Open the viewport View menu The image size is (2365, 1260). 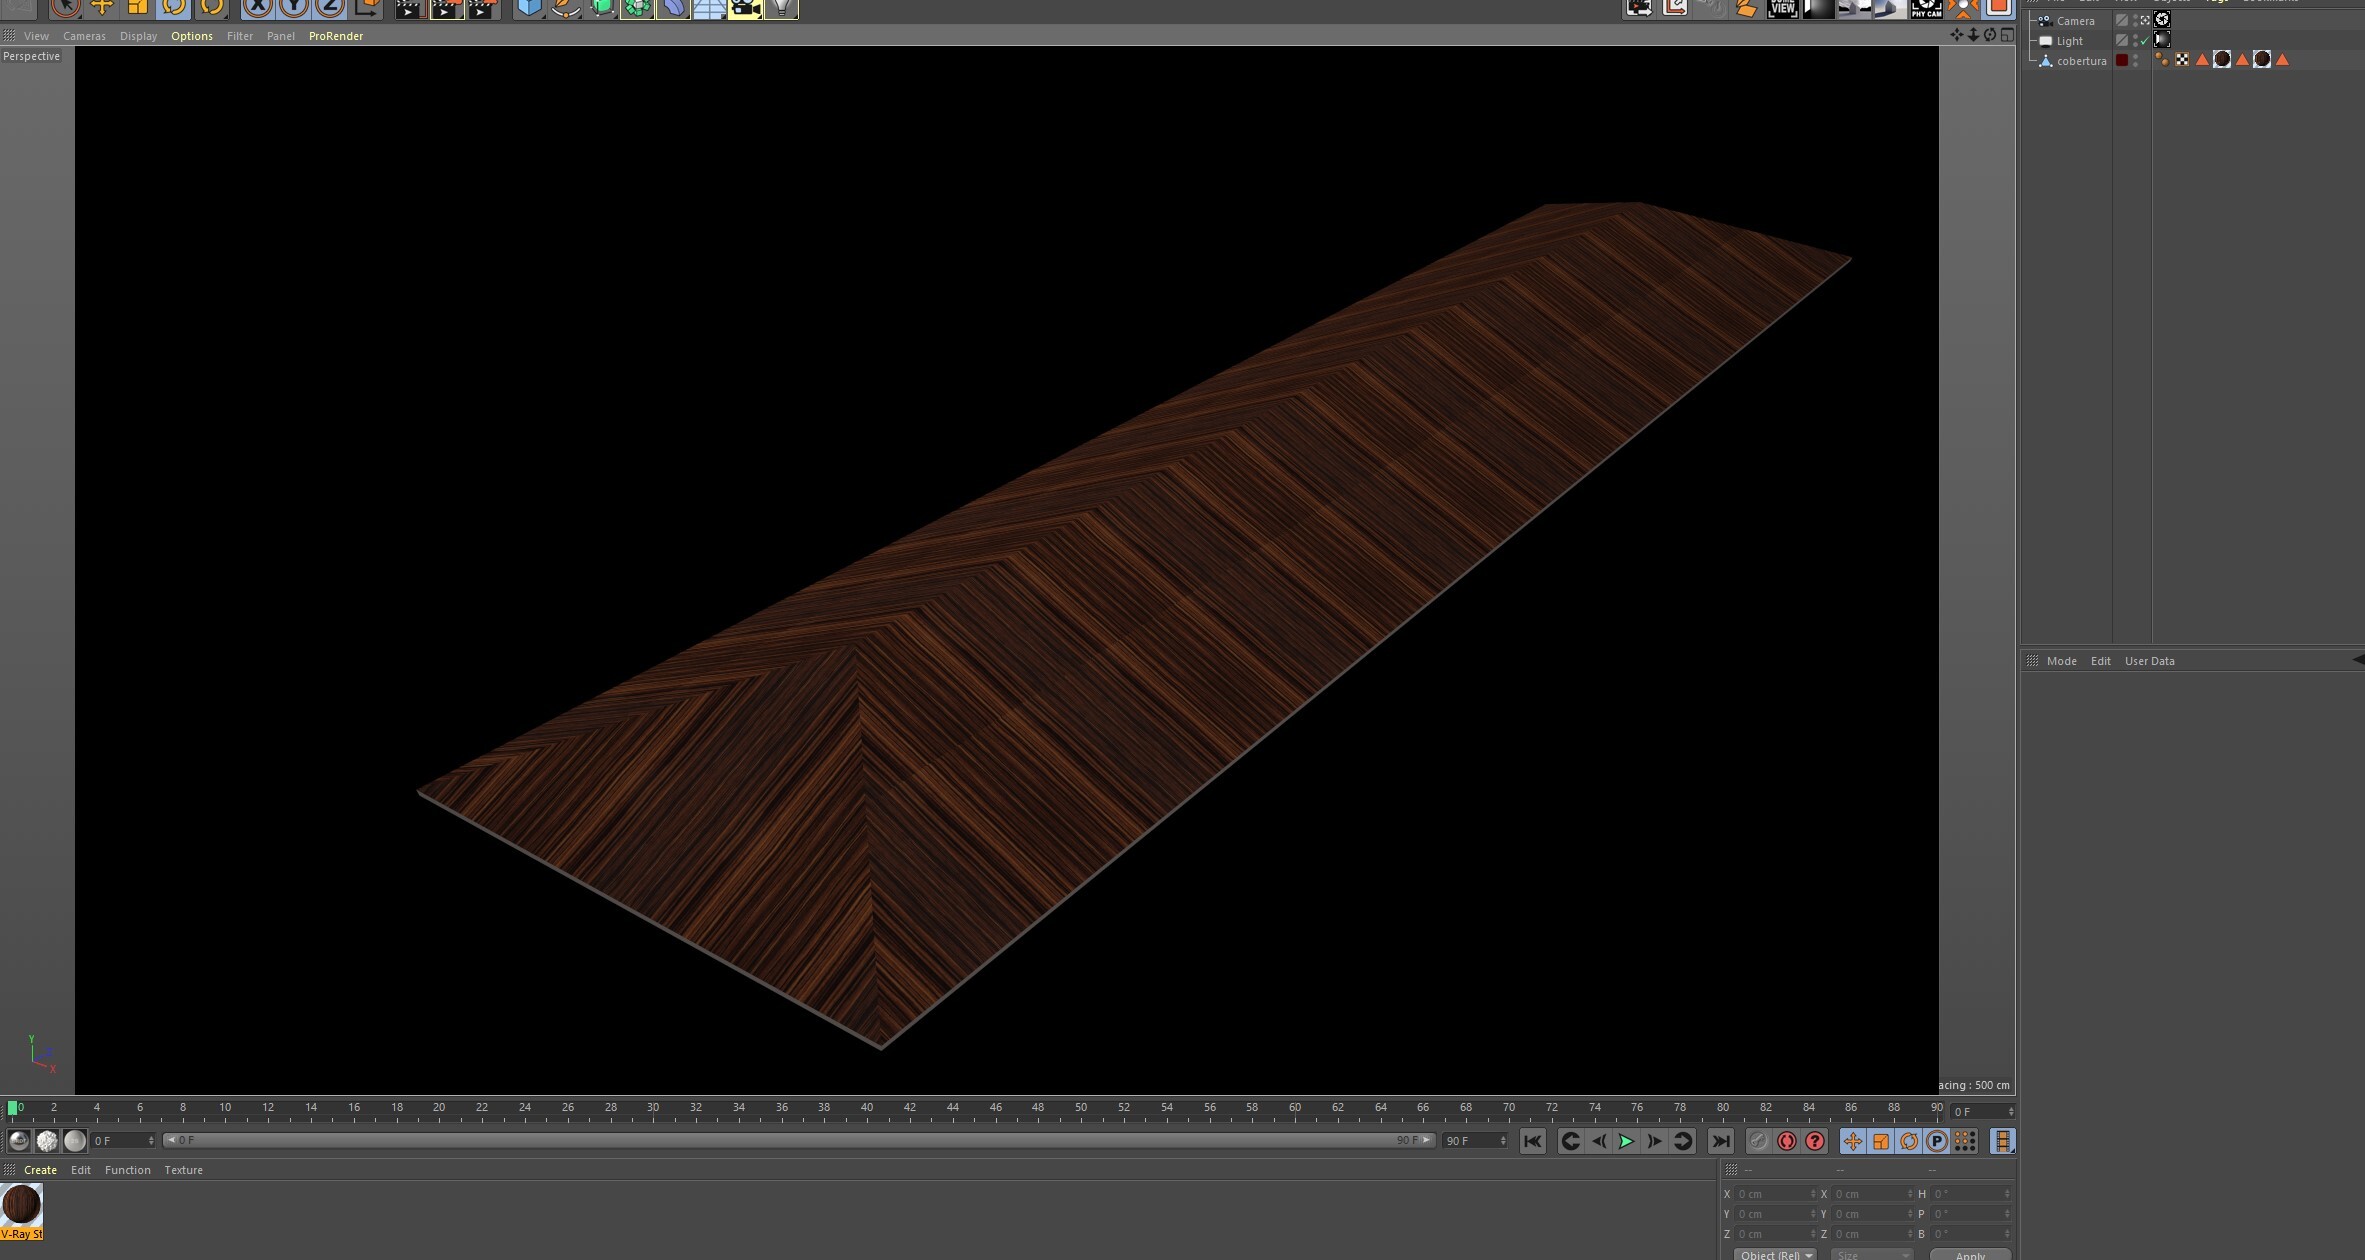36,36
